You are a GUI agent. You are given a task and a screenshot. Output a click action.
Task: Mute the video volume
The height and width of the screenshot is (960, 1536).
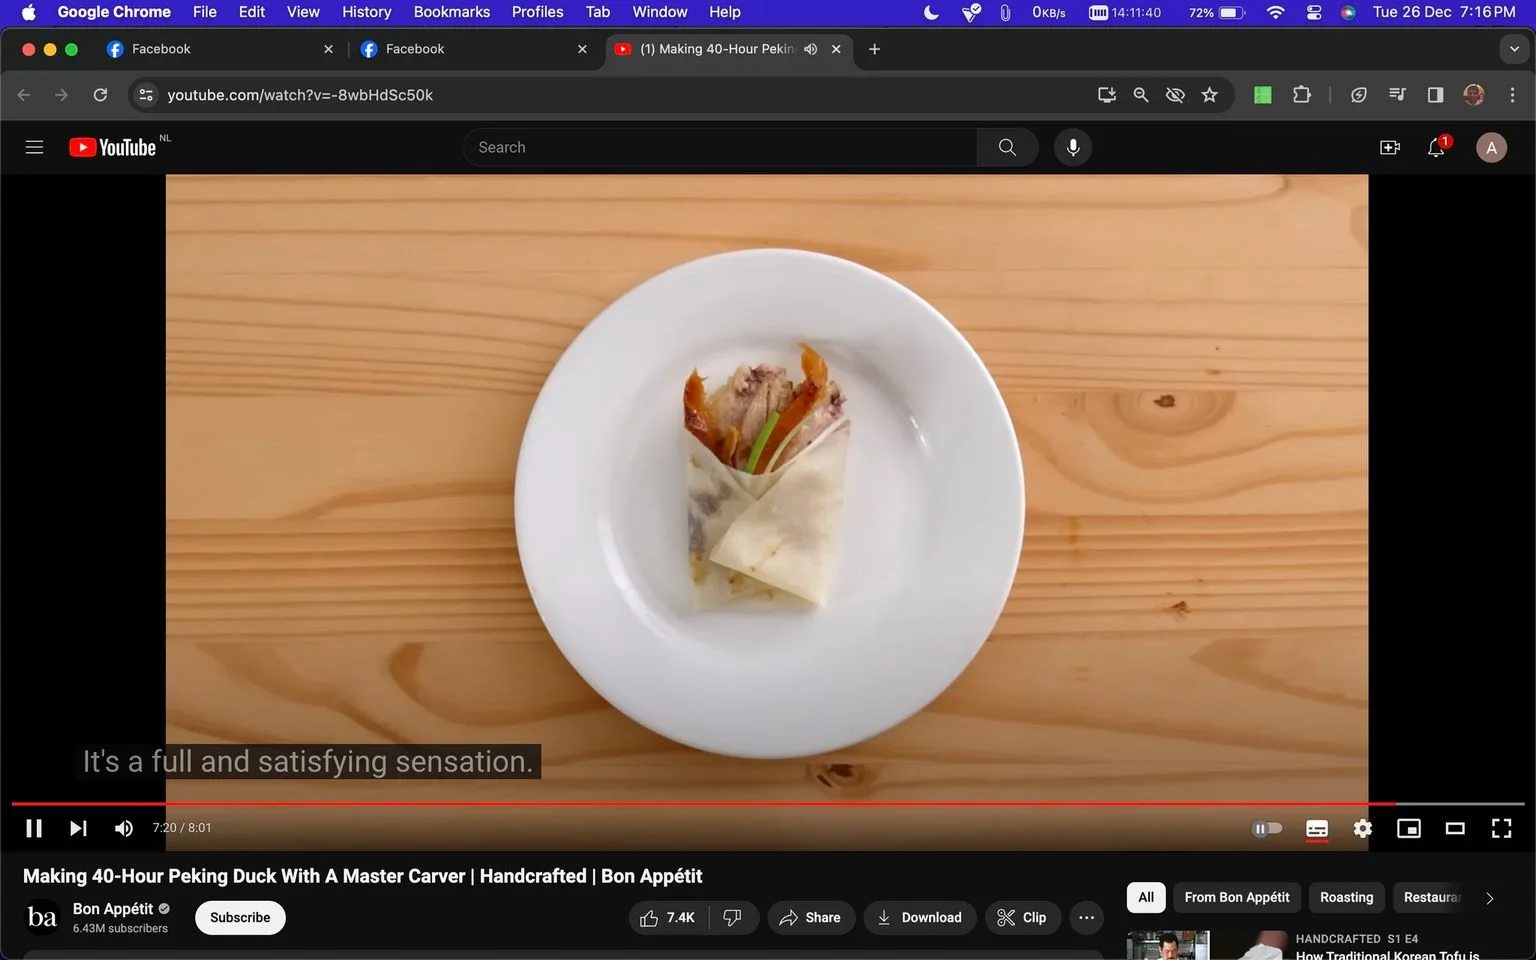pos(124,828)
